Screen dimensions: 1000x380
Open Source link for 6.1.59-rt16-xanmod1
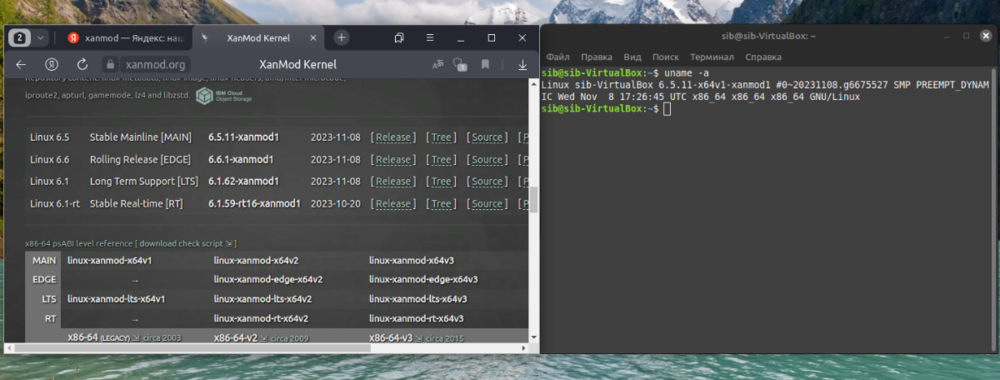(x=487, y=203)
